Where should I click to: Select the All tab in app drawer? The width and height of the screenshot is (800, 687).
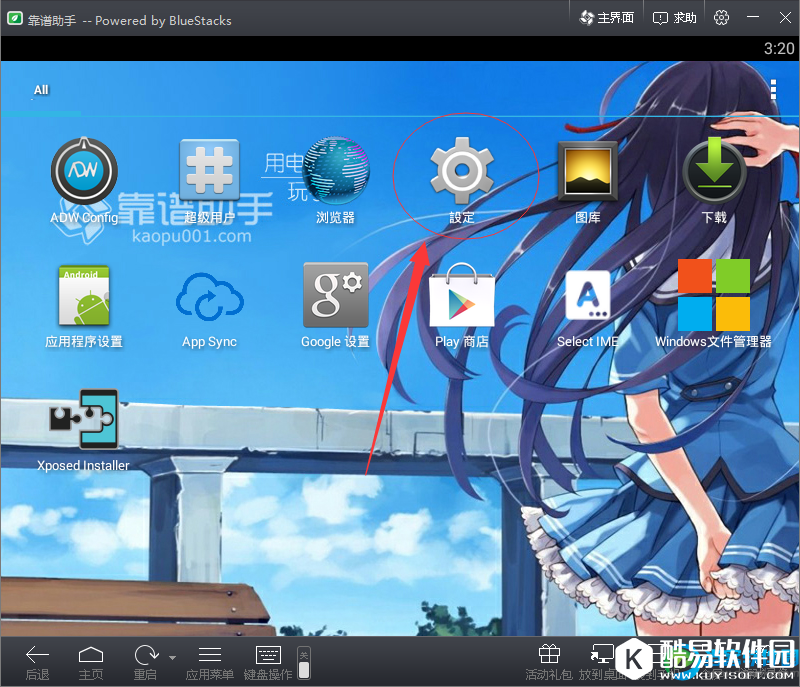tap(41, 90)
